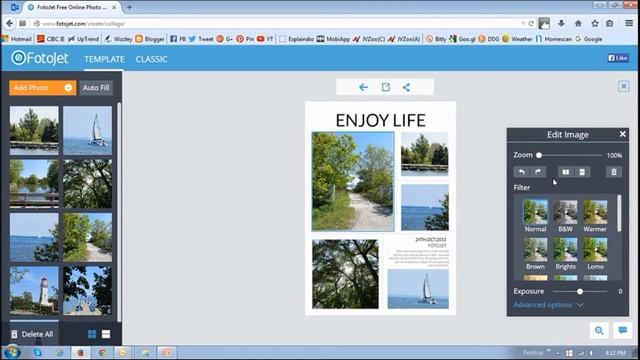The image size is (640, 360).
Task: Click the fullscreen toggle icon at top right
Action: coord(624,86)
